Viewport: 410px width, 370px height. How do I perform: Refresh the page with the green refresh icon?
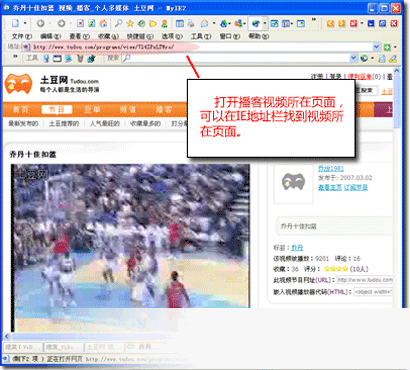point(92,23)
